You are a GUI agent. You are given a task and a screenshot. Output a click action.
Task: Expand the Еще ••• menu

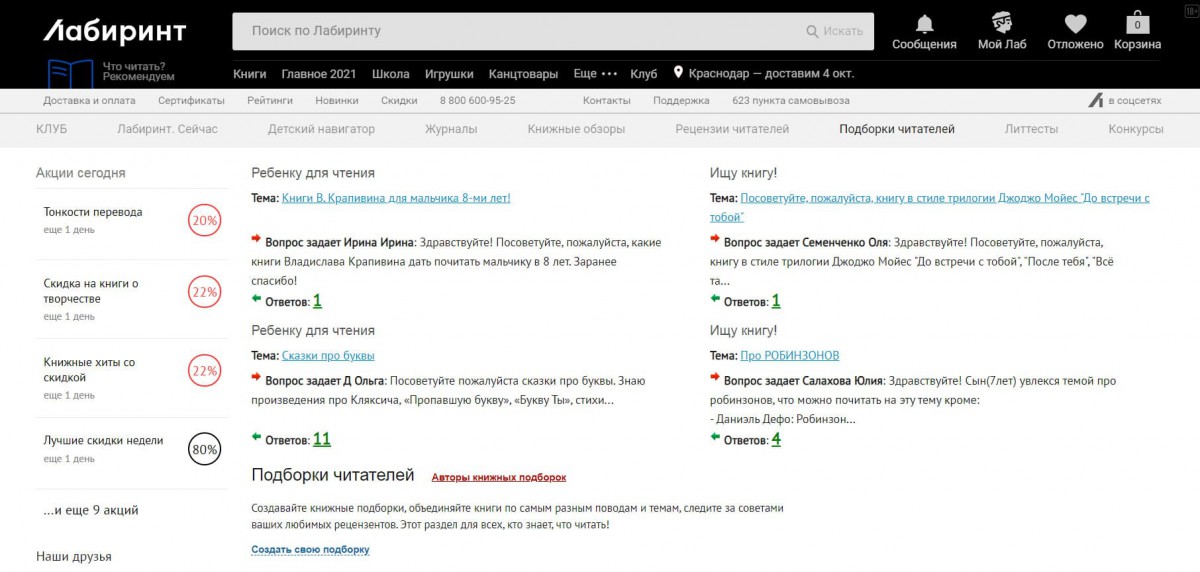596,74
